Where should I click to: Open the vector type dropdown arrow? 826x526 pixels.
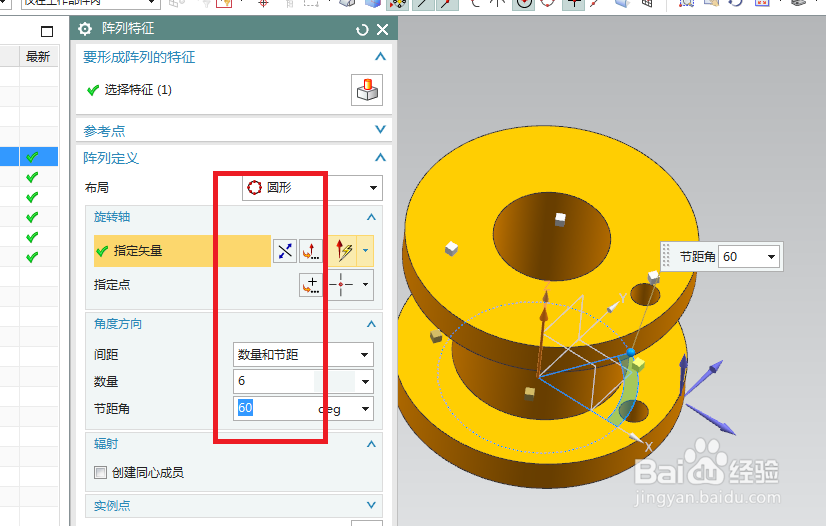[x=366, y=251]
